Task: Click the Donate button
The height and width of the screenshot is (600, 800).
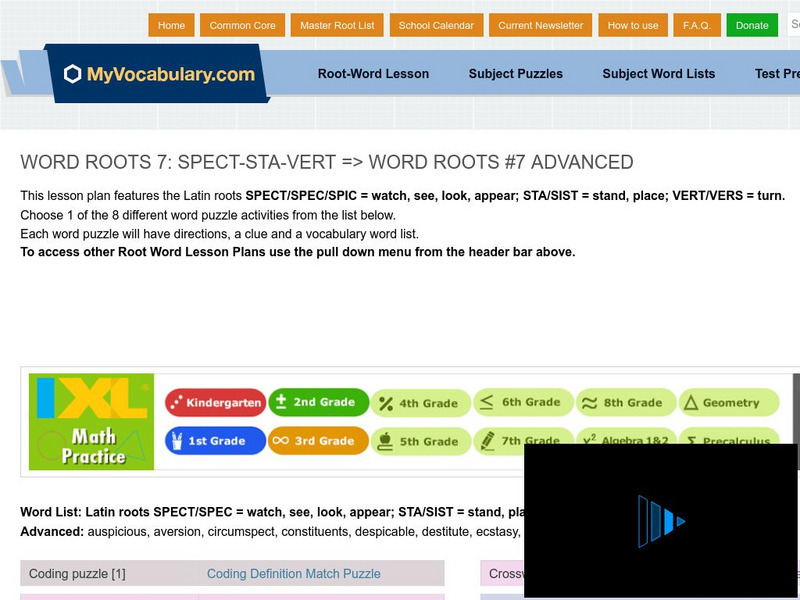Action: pyautogui.click(x=752, y=25)
